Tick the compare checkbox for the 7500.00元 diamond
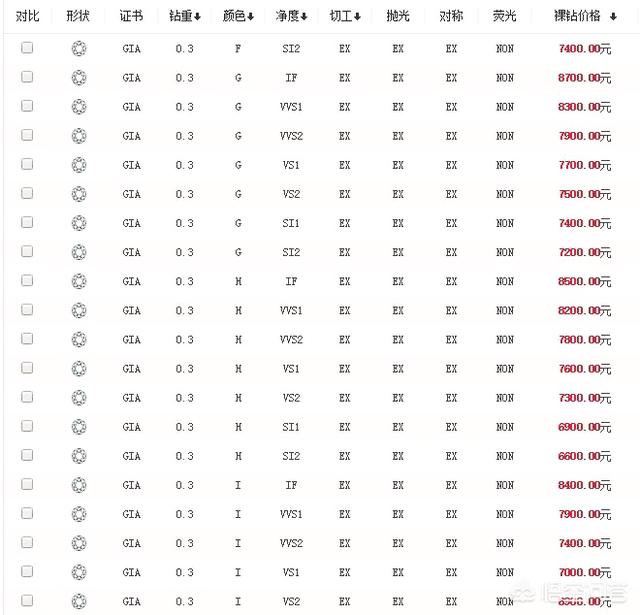 coord(27,194)
